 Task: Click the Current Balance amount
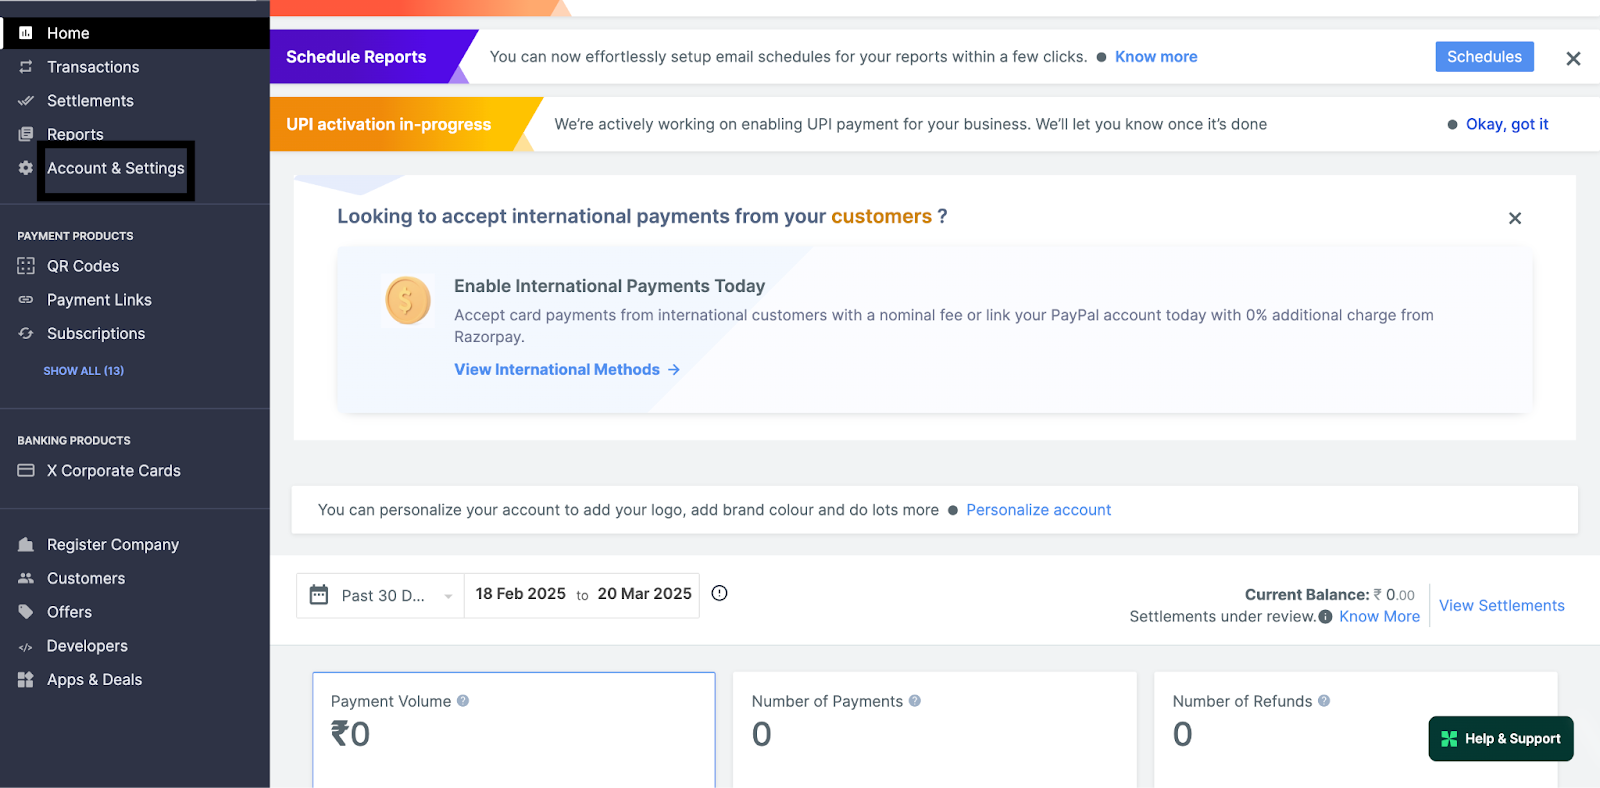click(x=1394, y=595)
